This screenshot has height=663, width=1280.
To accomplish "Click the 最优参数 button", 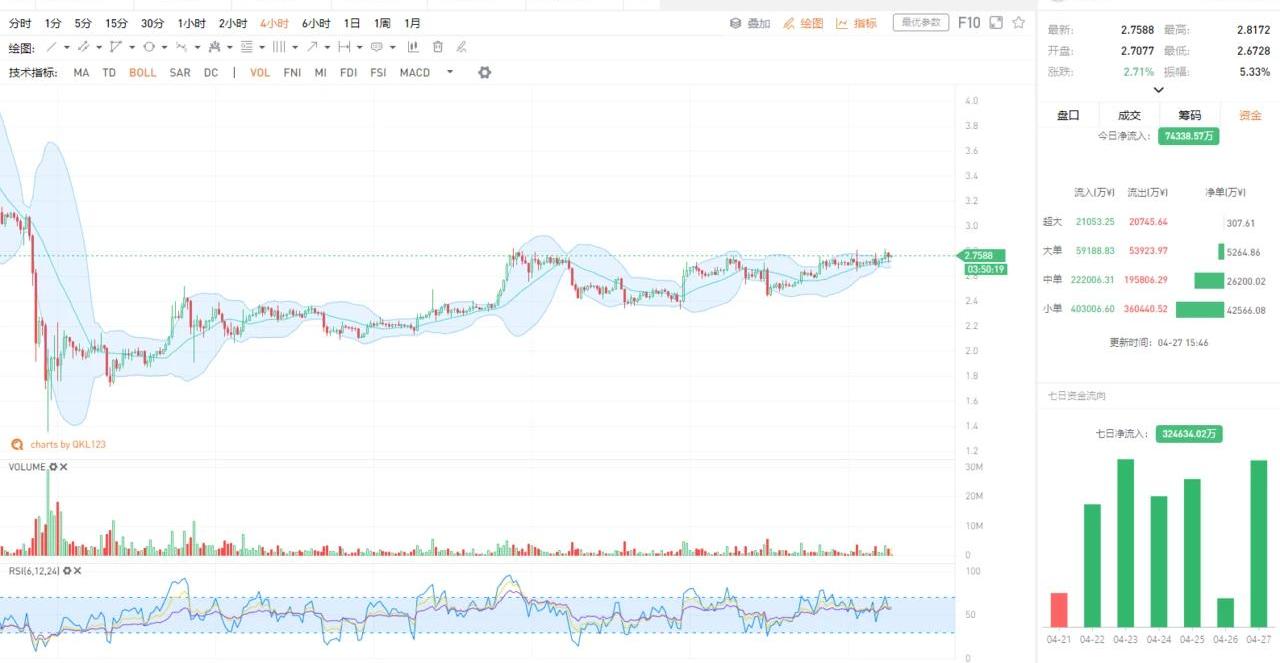I will tap(920, 23).
